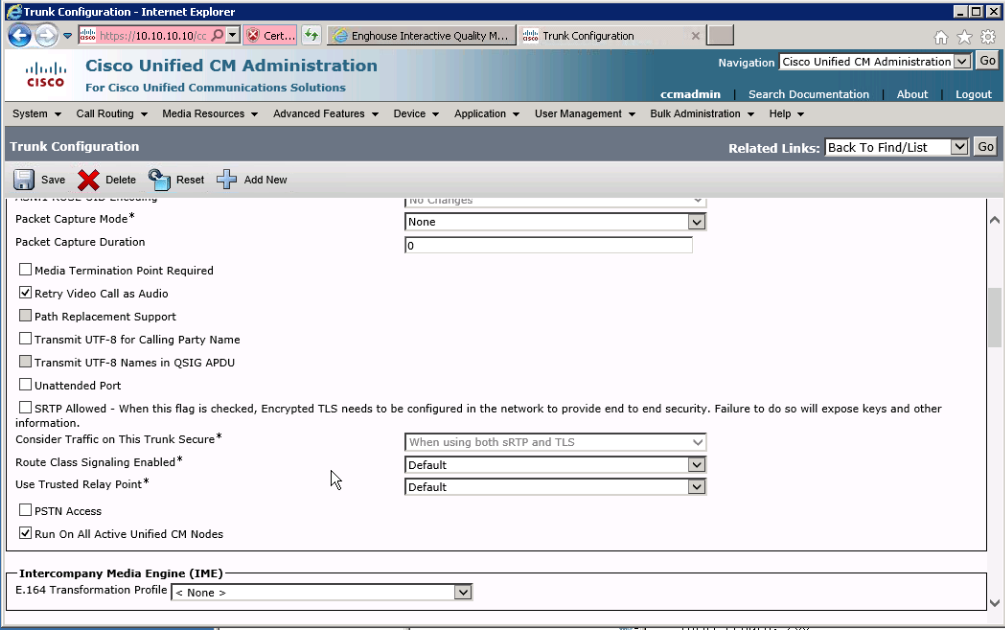Click the About link
The image size is (1005, 630).
(x=912, y=94)
